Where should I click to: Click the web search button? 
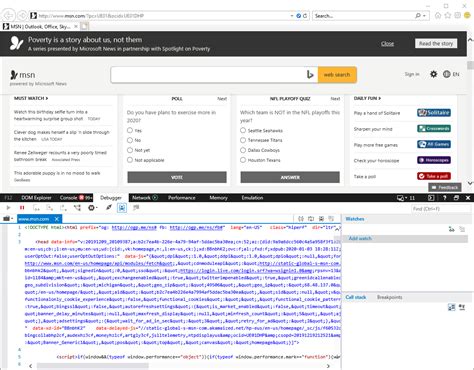coord(337,75)
